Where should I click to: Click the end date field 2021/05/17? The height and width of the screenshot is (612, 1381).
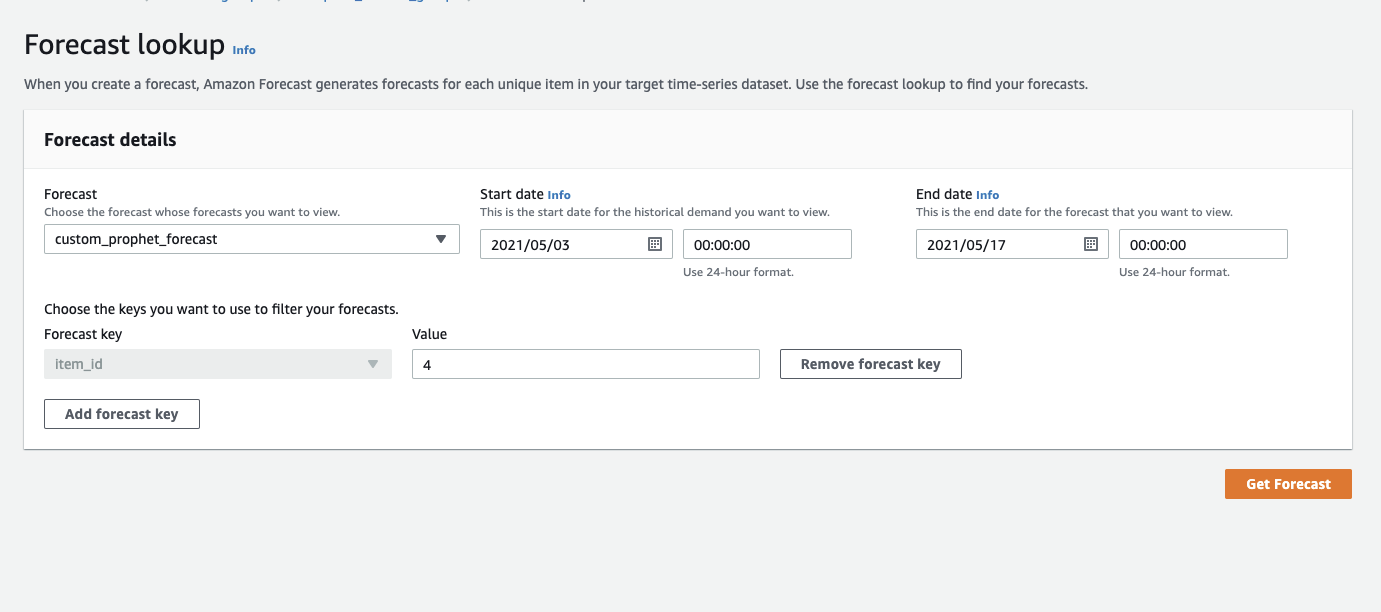(996, 244)
